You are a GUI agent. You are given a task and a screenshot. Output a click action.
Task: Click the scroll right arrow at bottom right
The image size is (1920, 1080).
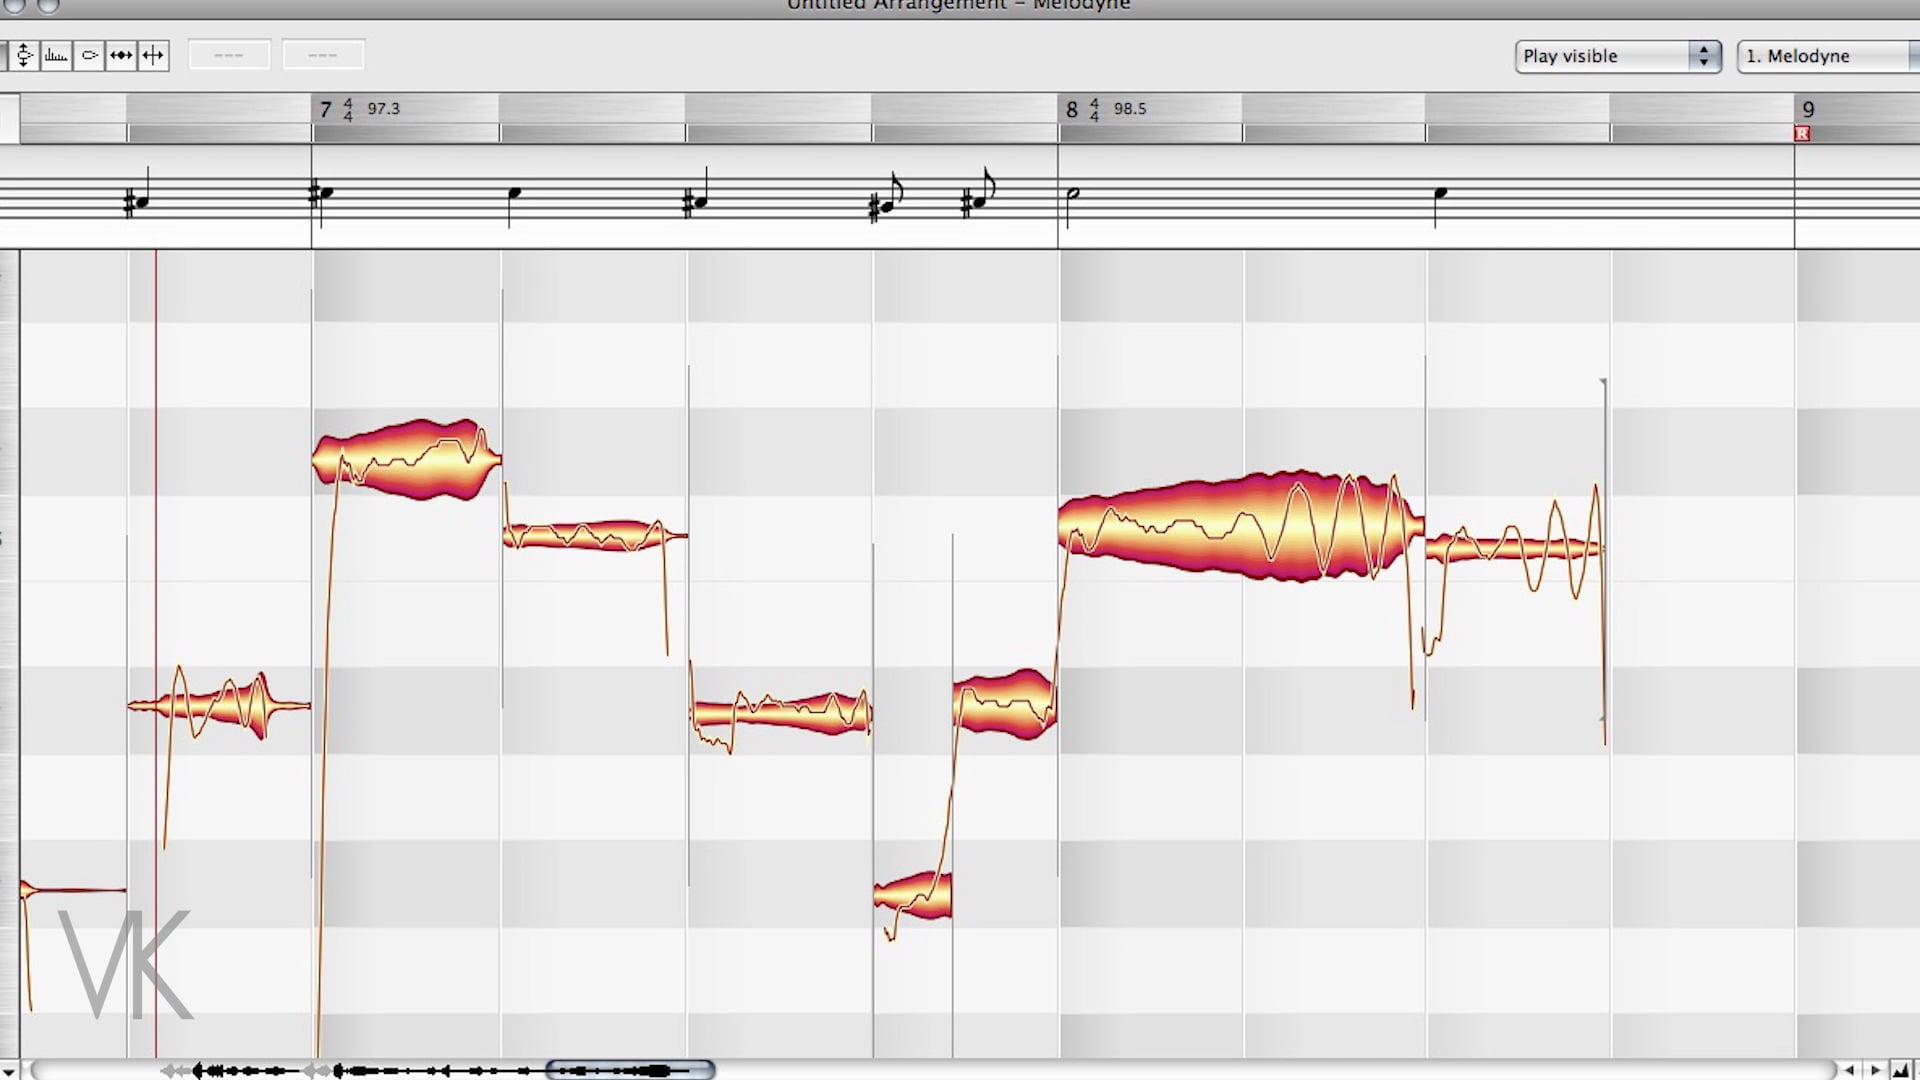click(x=1875, y=1070)
